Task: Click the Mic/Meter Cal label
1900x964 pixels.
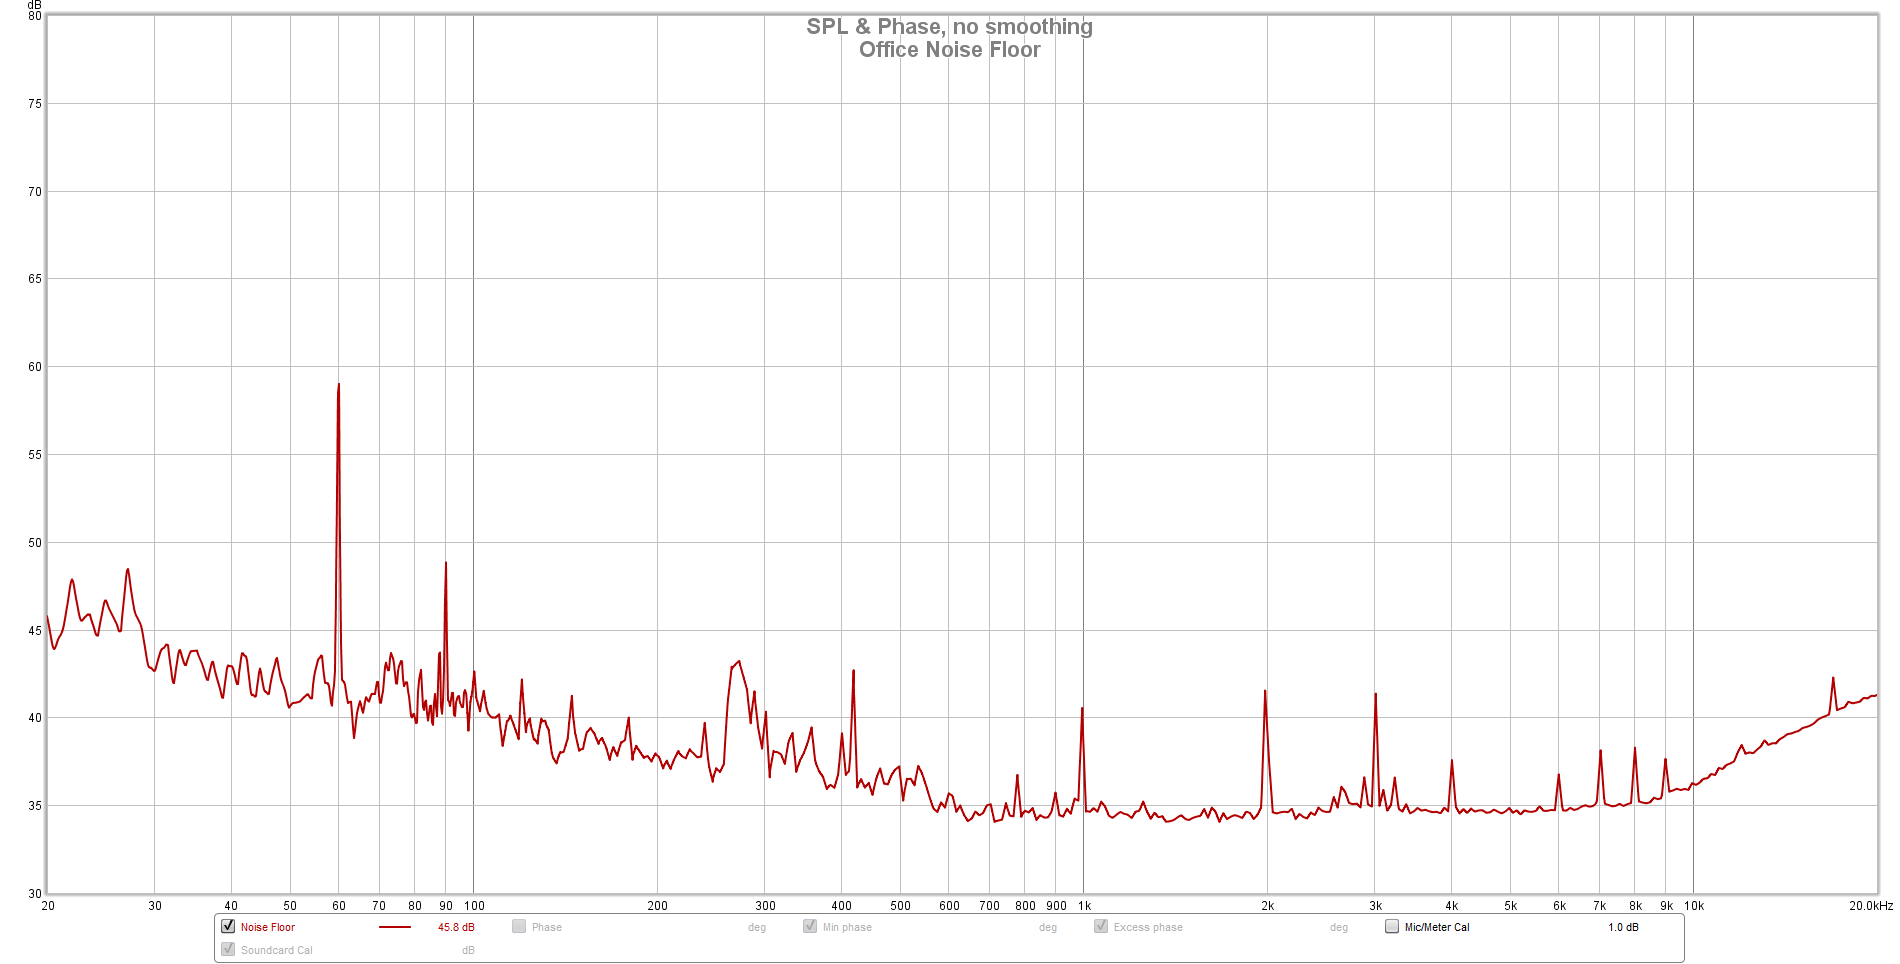Action: [1437, 927]
